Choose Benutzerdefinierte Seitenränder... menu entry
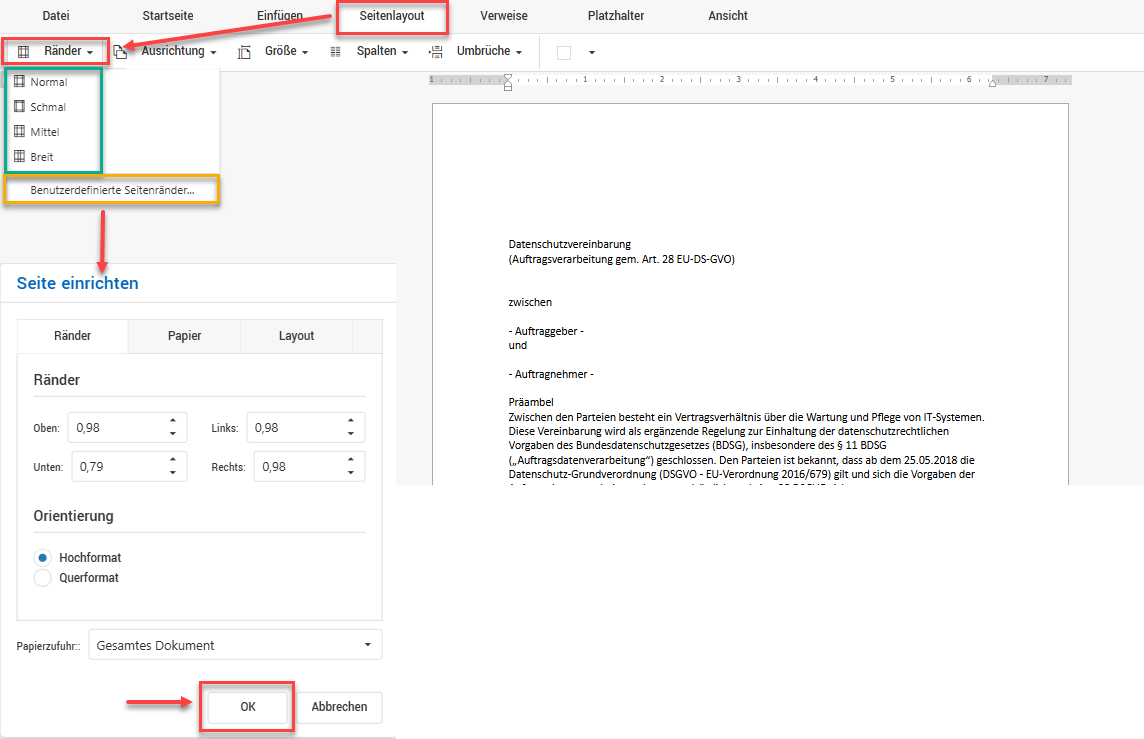This screenshot has height=739, width=1144. 112,190
